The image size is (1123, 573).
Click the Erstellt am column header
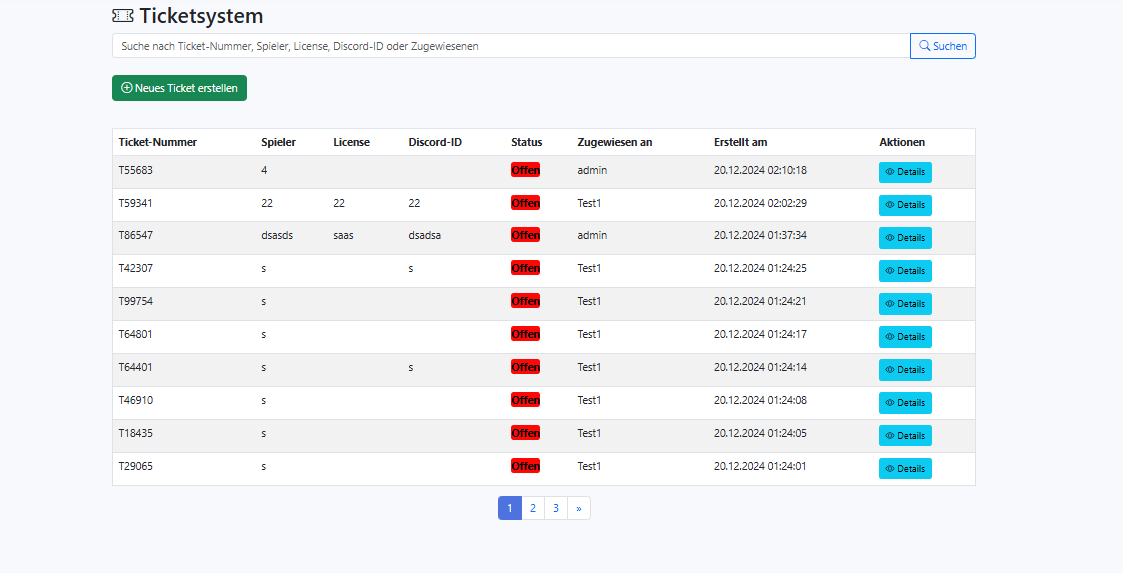point(740,142)
